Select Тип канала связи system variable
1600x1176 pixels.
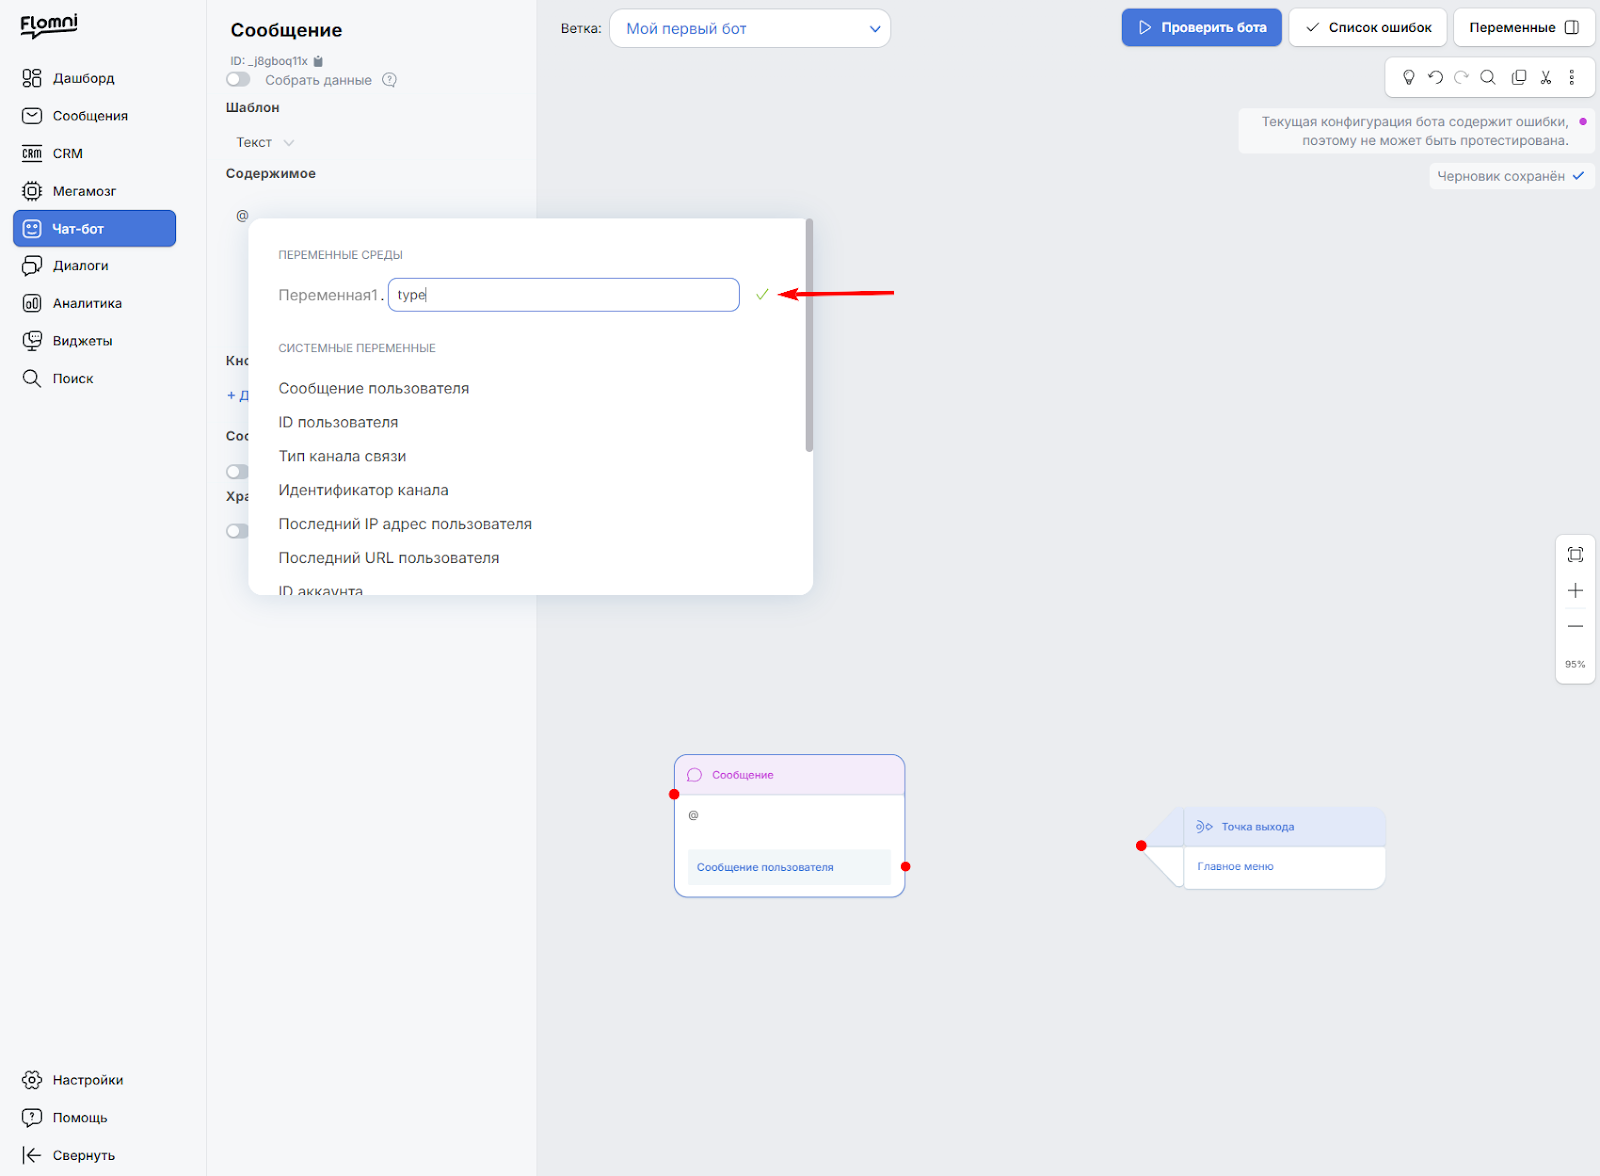point(342,456)
